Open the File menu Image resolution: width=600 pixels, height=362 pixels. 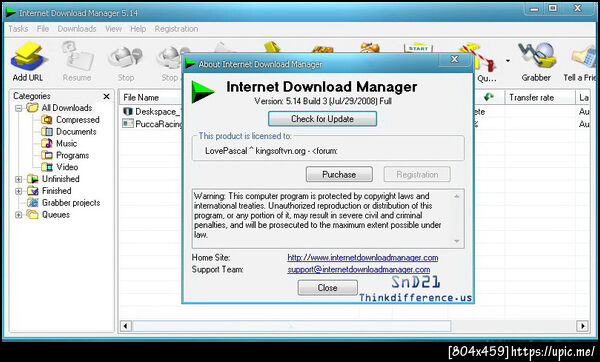click(x=43, y=29)
